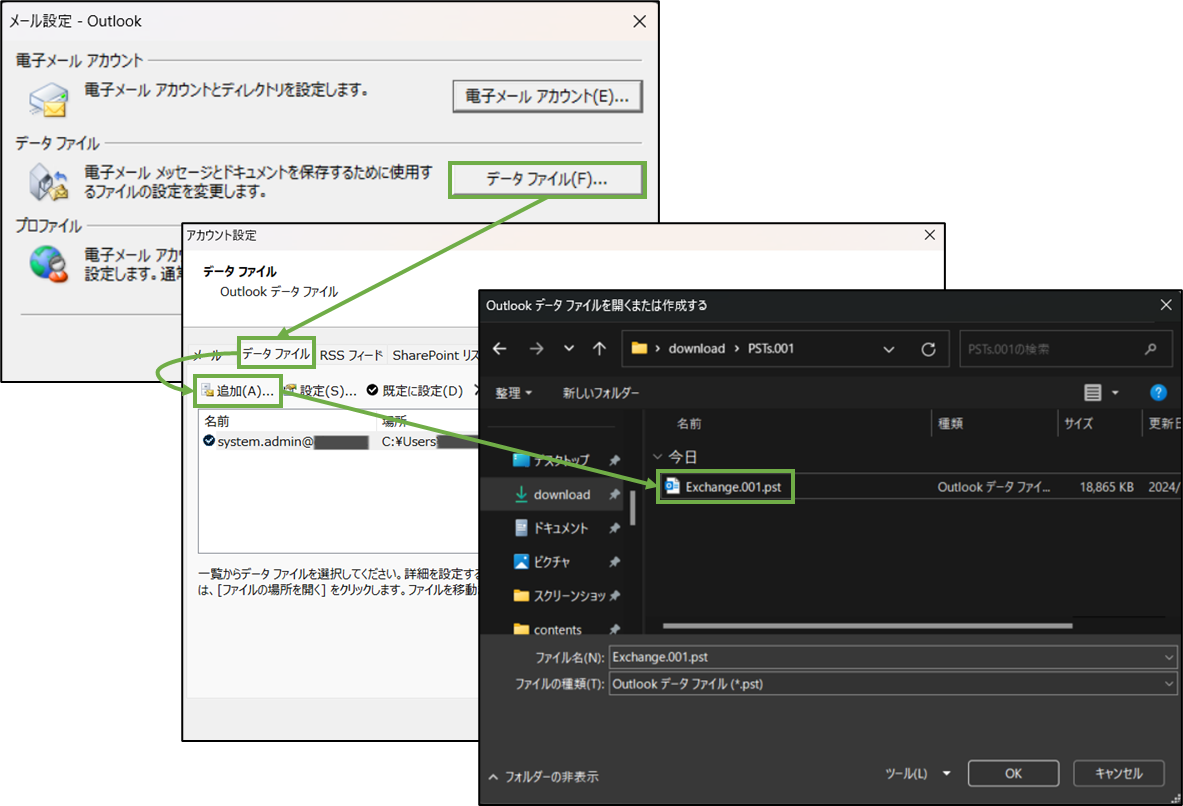Switch to the SharePoint リスト tab

coord(435,355)
